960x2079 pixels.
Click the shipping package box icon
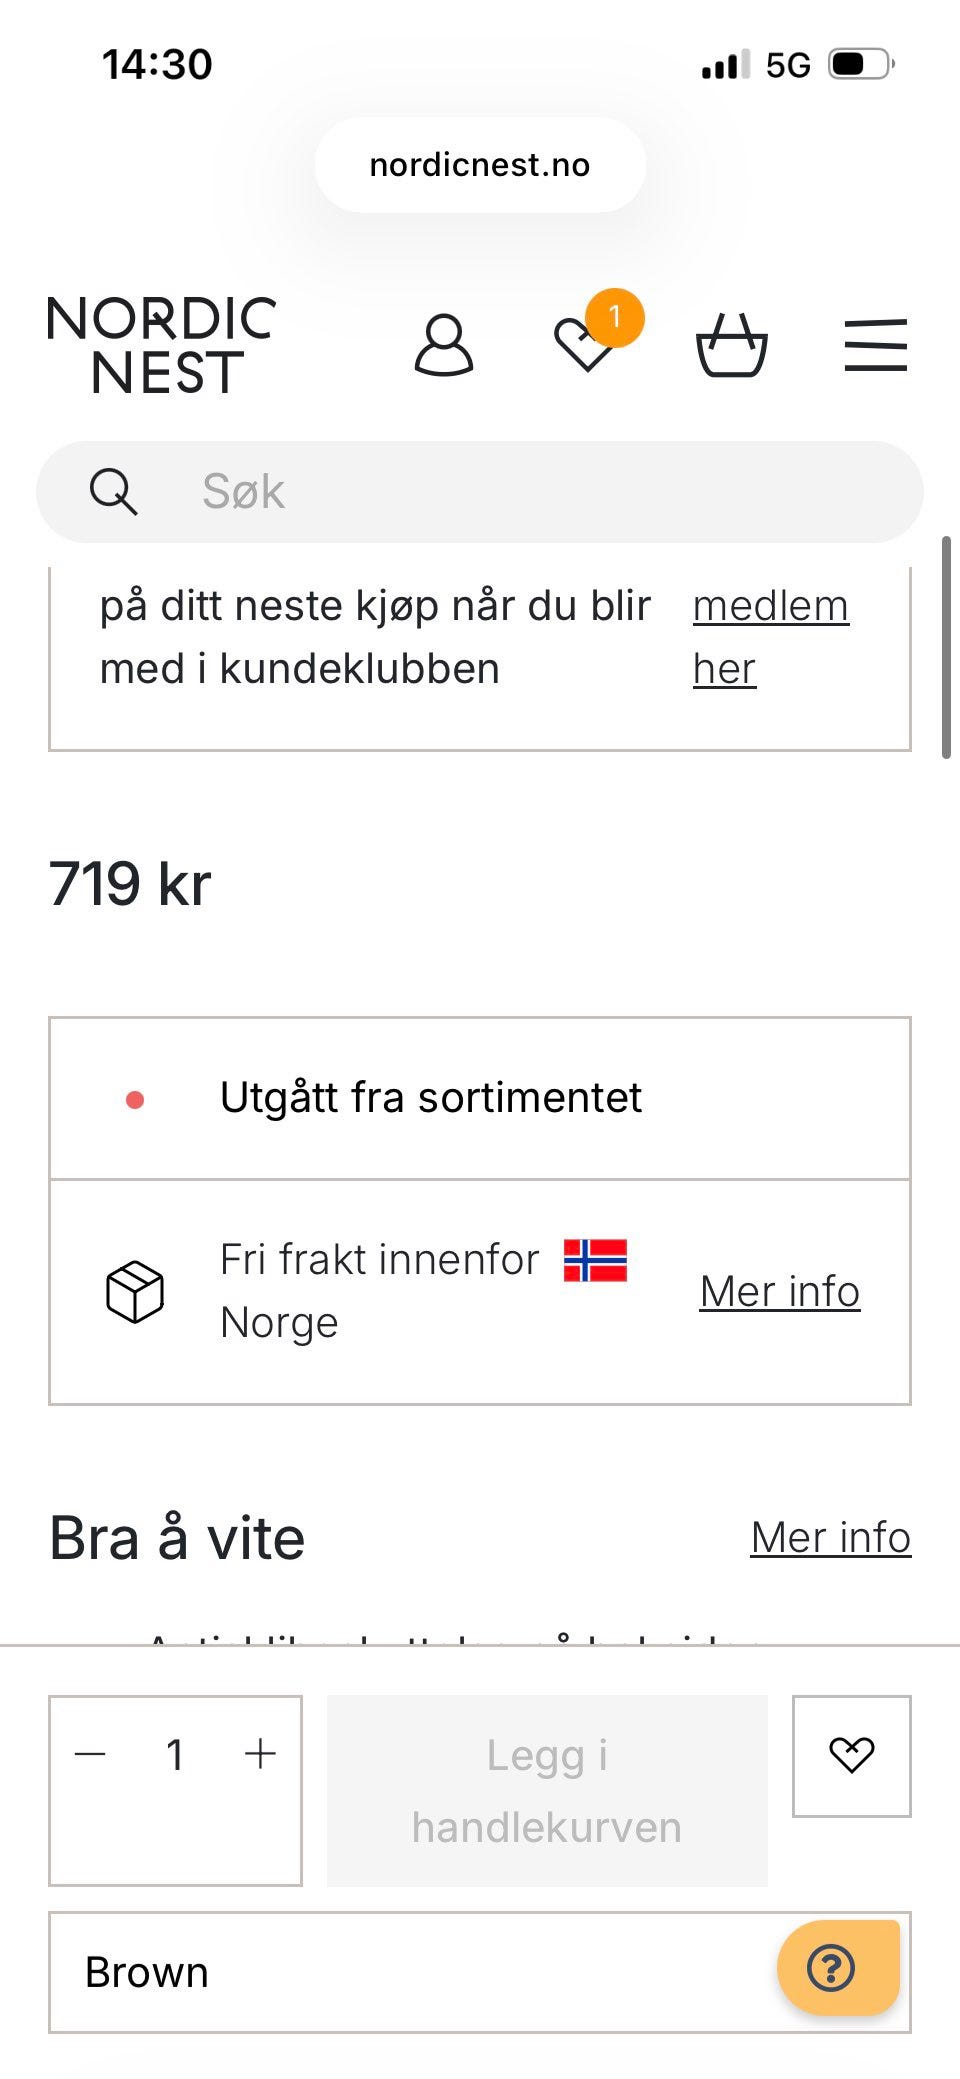(135, 1292)
